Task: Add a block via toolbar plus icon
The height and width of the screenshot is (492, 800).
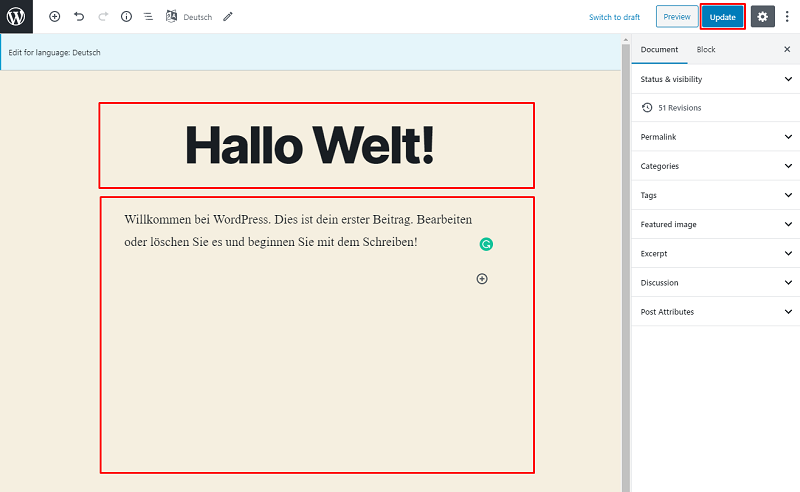Action: 55,17
